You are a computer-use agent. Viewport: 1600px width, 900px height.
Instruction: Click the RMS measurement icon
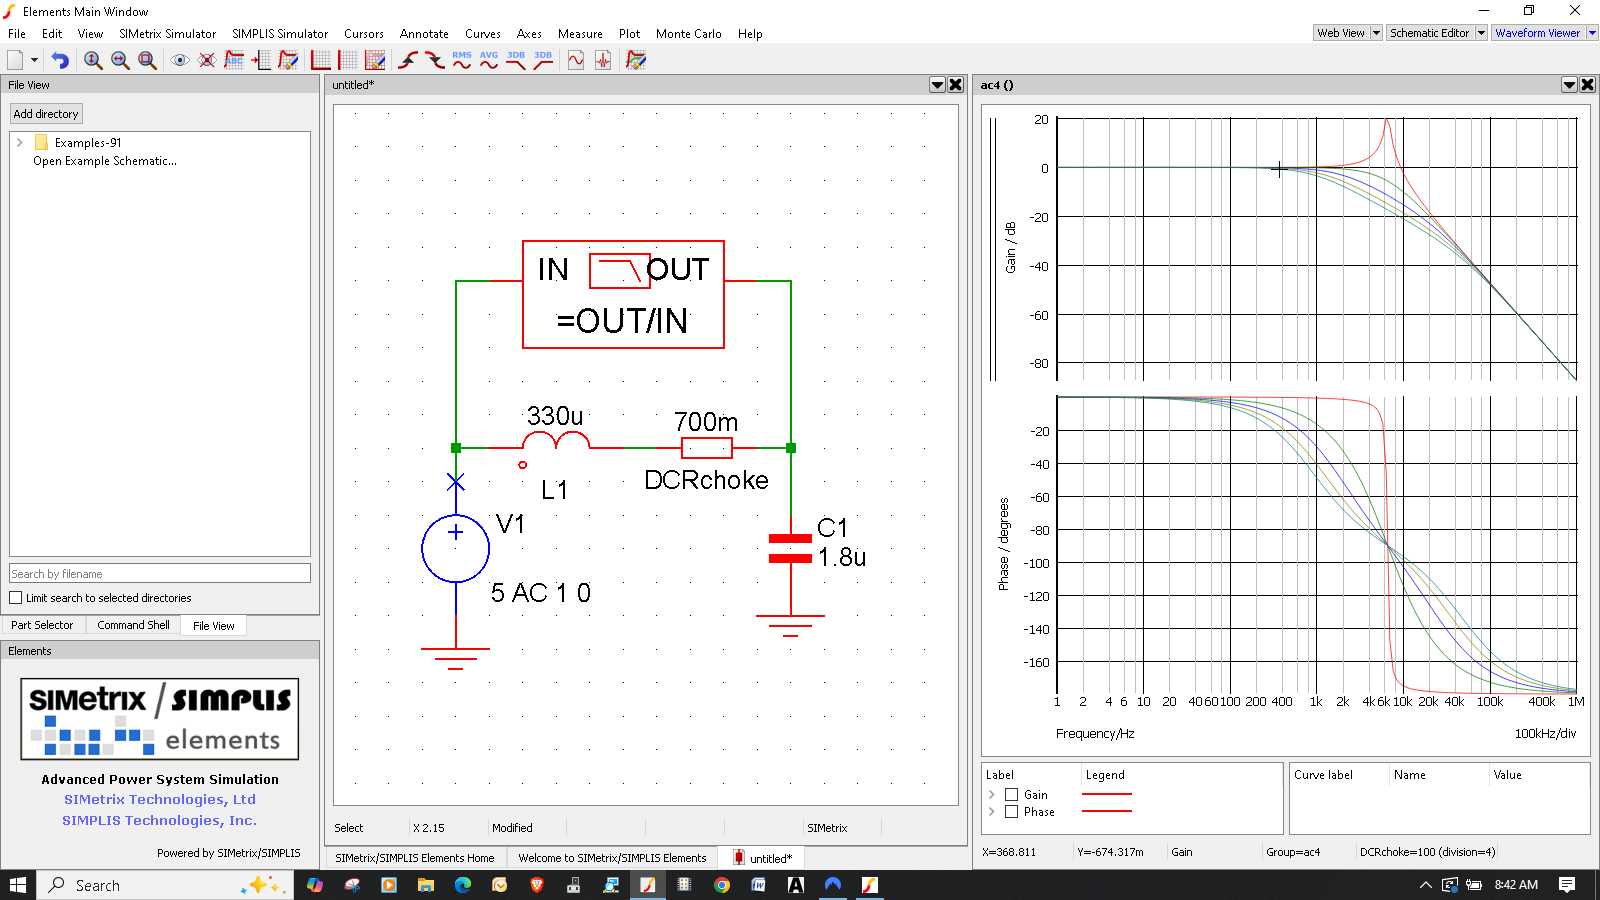(462, 60)
